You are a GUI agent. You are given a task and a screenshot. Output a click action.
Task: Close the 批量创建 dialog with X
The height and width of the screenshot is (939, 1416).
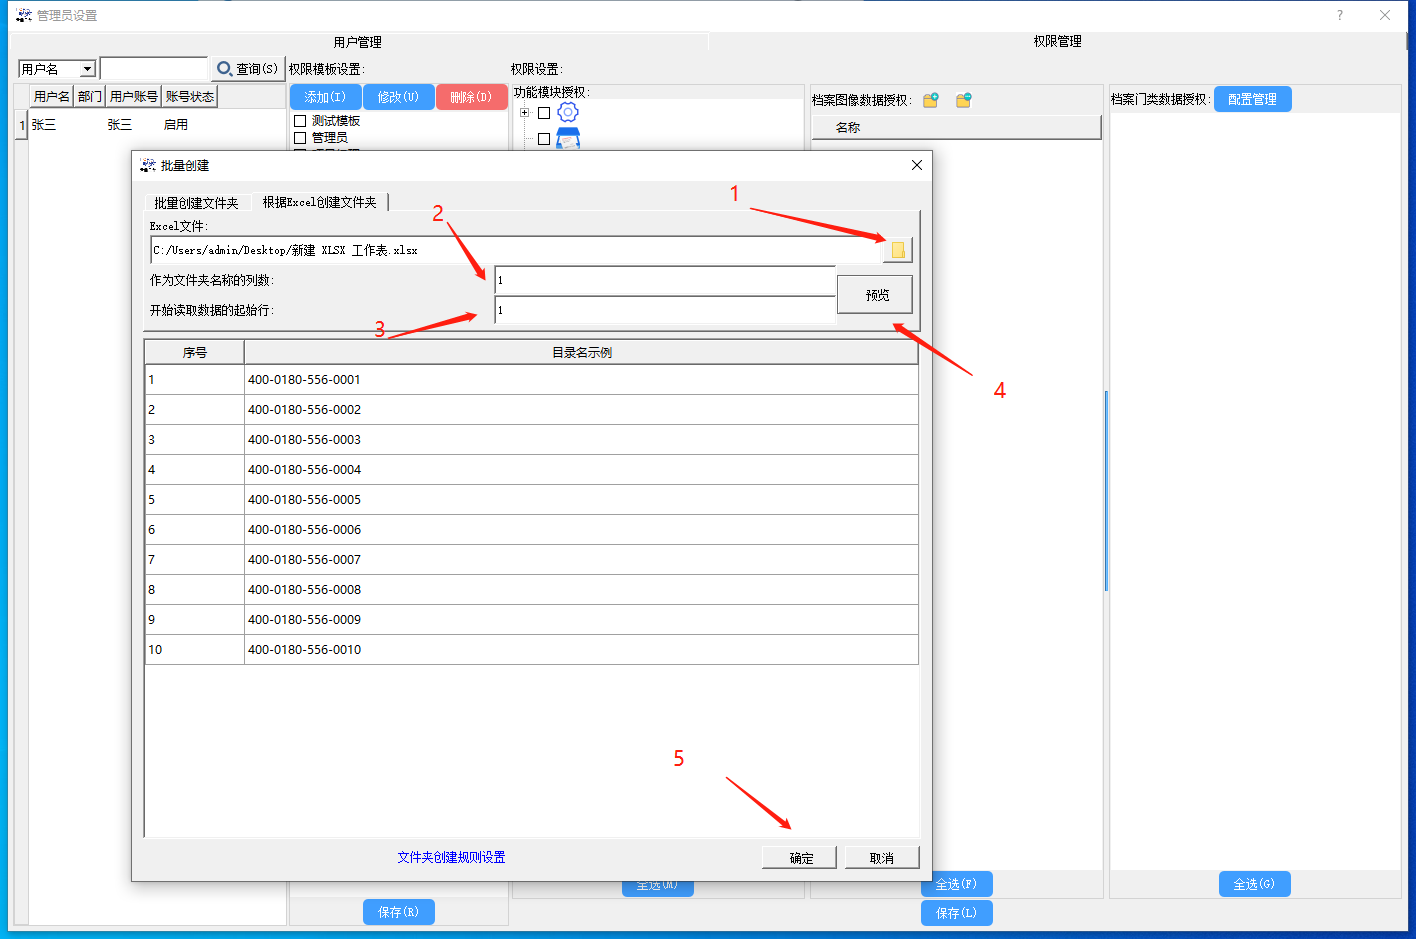click(916, 165)
